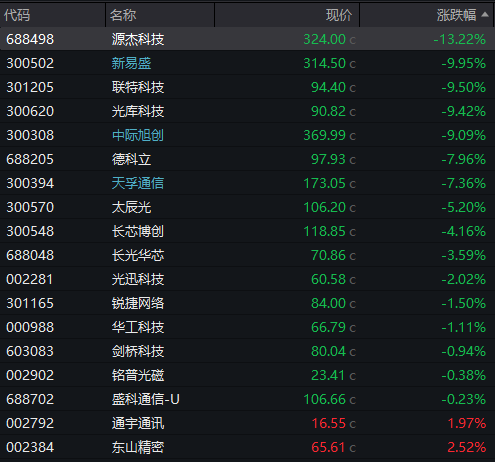This screenshot has height=462, width=495.
Task: Click stock code 300620
Action: click(x=30, y=111)
